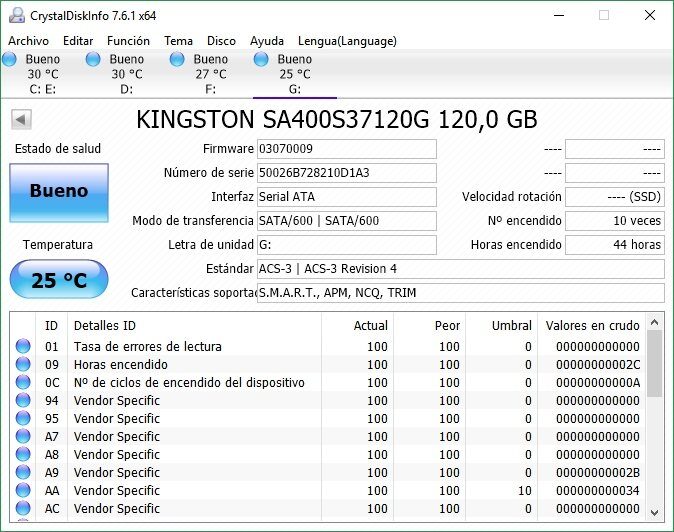Open the Tema menu

(178, 41)
